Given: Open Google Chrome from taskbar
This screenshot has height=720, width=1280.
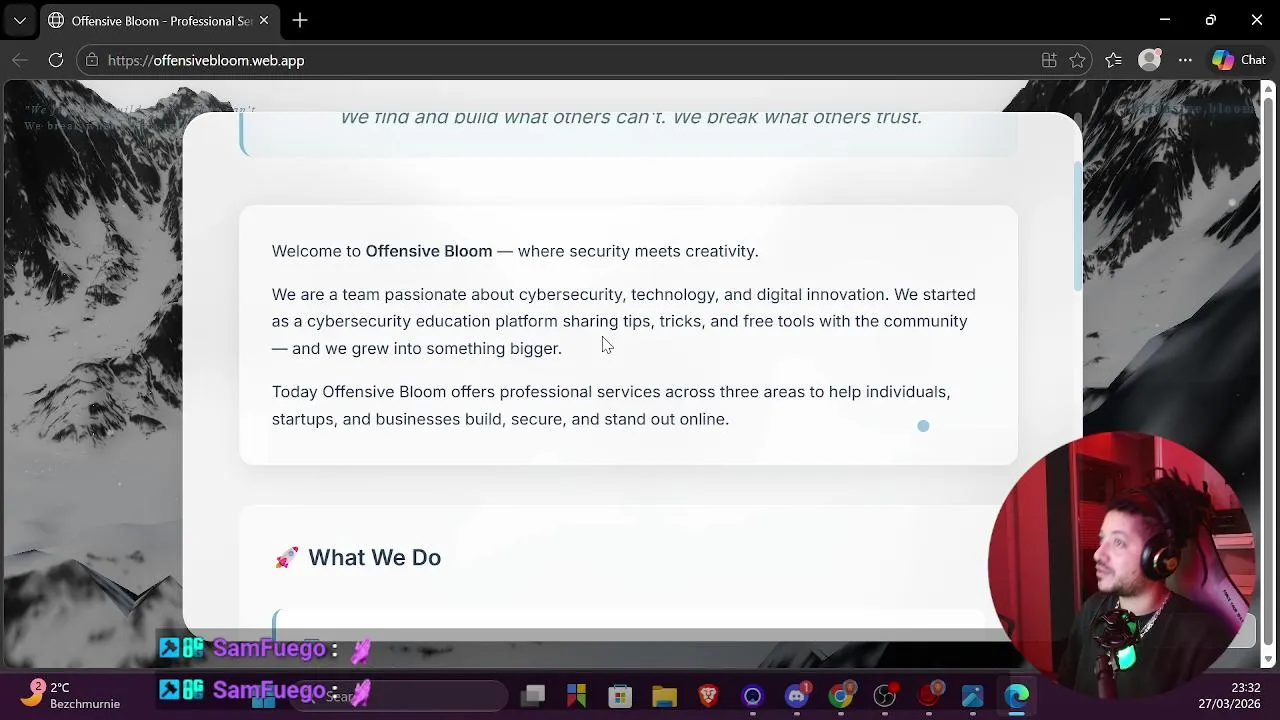Looking at the screenshot, I should click(841, 695).
